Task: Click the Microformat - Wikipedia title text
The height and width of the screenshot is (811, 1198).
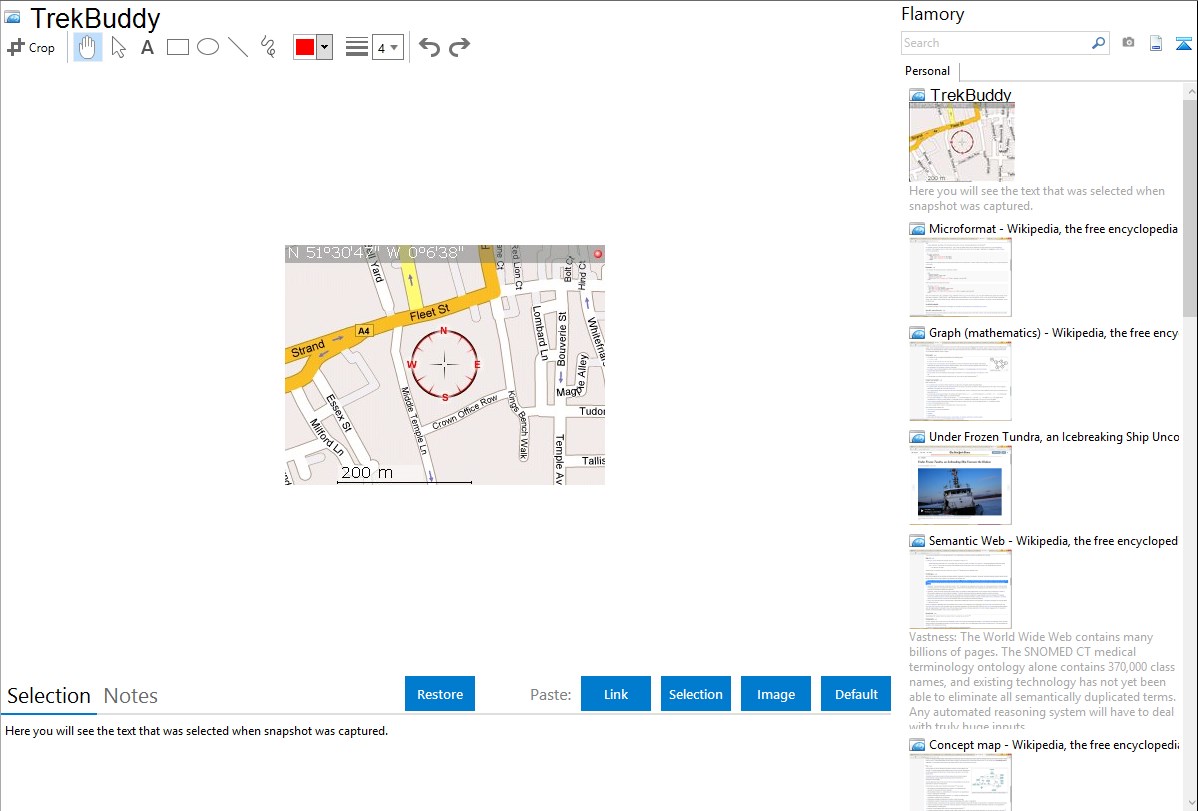Action: pos(1053,229)
